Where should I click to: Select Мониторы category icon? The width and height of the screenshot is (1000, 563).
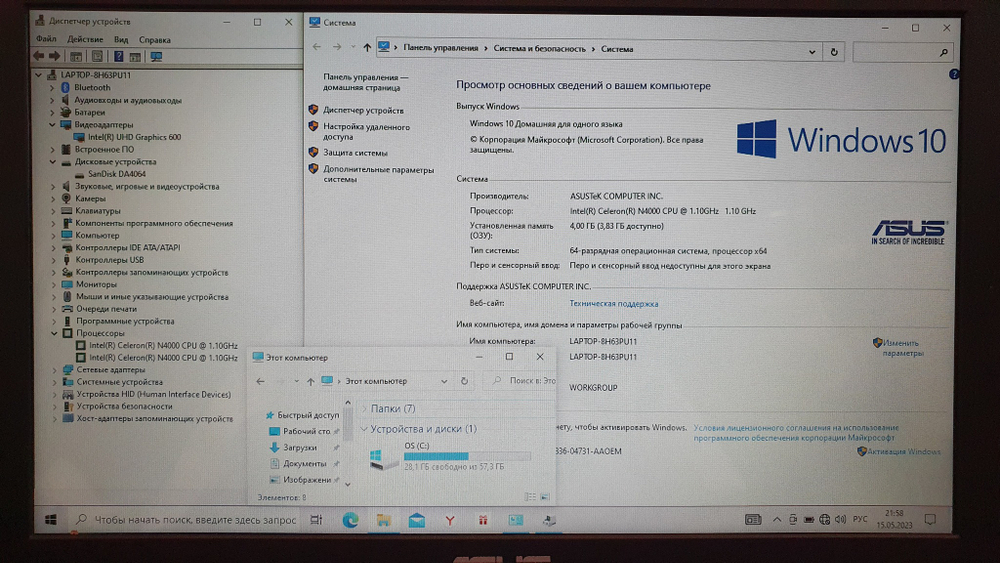pyautogui.click(x=67, y=284)
